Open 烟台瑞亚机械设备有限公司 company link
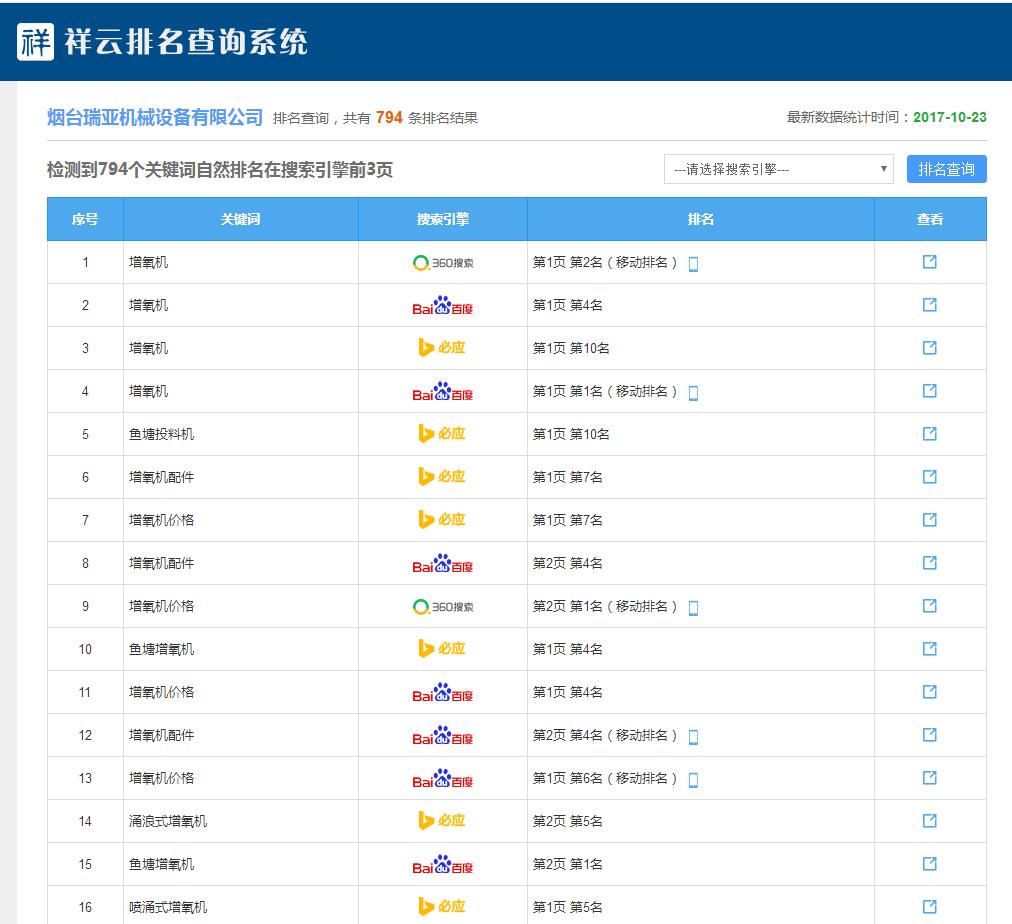 click(x=155, y=117)
